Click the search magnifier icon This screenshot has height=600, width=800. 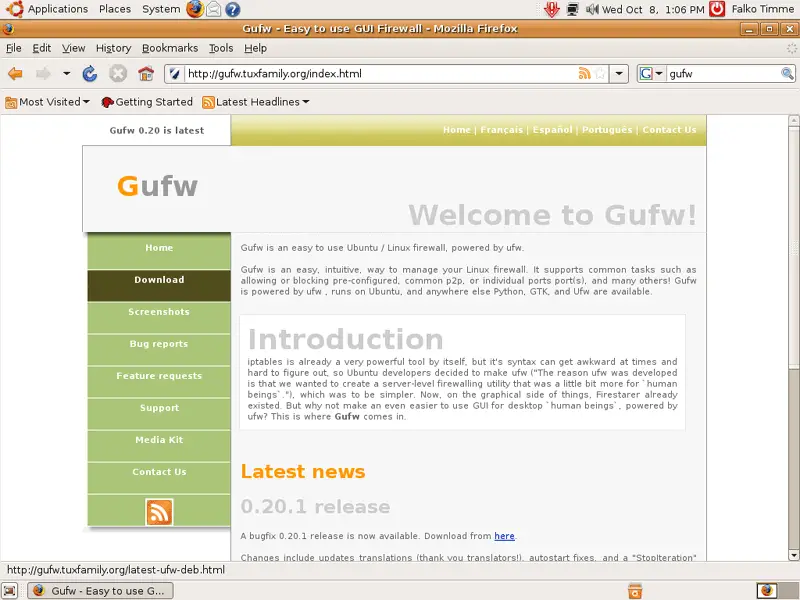[x=787, y=73]
